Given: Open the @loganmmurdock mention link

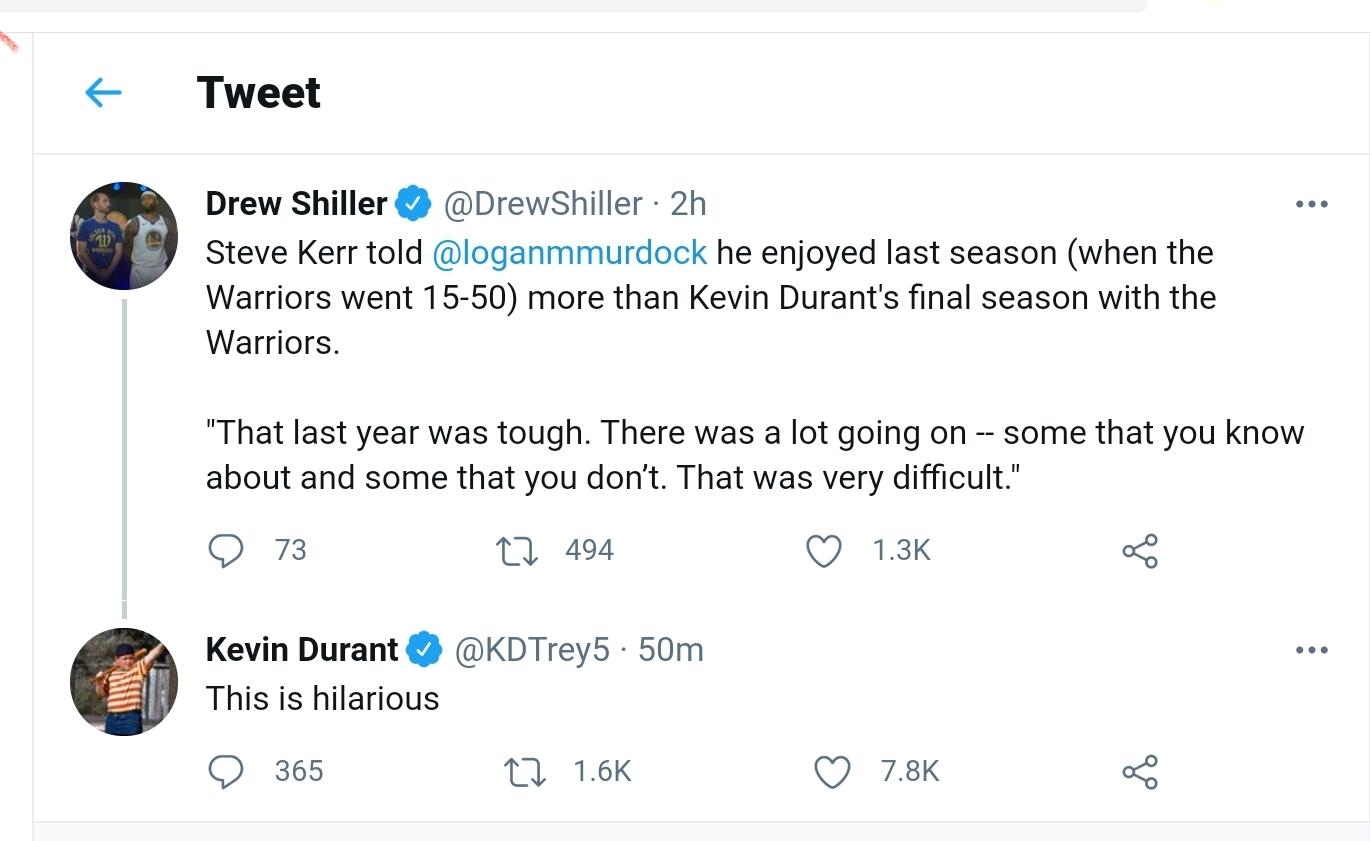Looking at the screenshot, I should coord(570,253).
